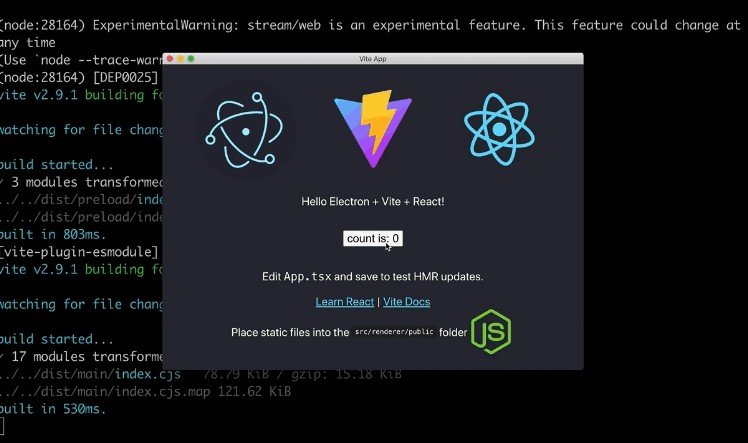
Task: Click 'built in 530ms.' in the terminal
Action: coord(52,409)
